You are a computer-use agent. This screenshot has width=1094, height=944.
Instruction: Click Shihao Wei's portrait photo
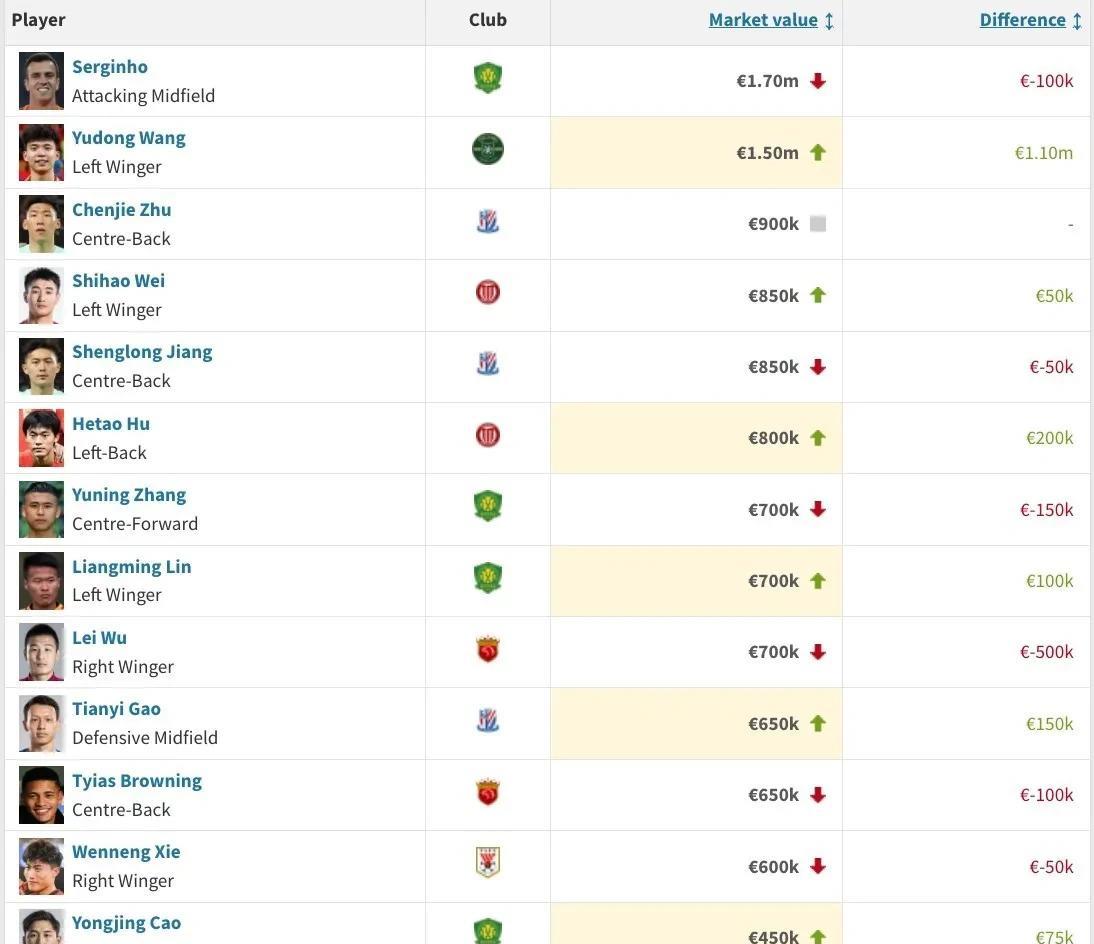click(x=41, y=296)
